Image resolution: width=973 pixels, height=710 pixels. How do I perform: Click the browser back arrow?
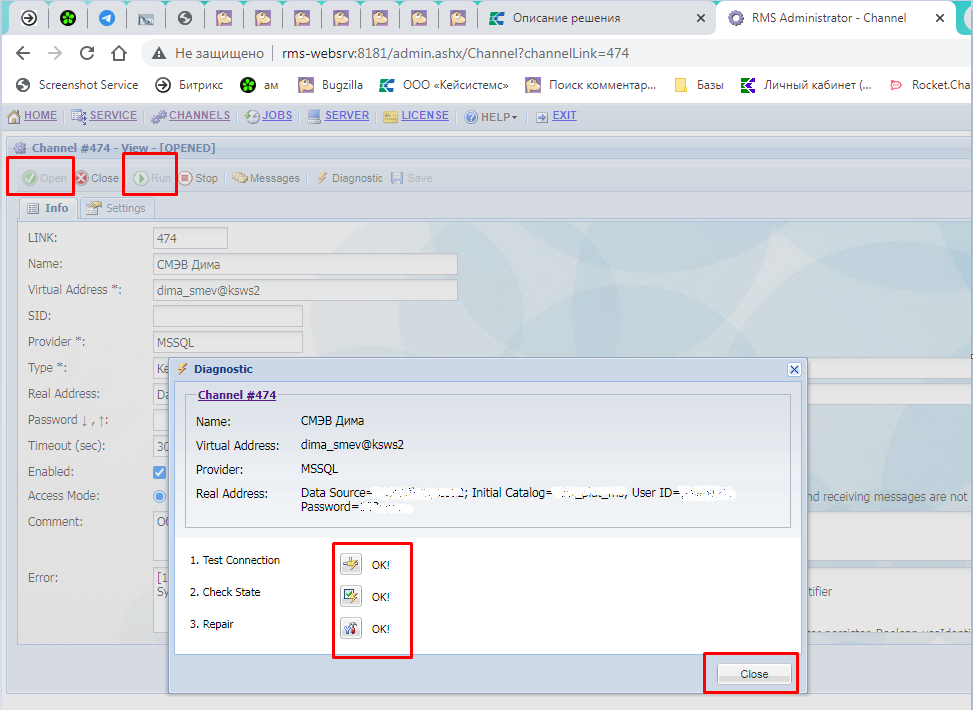[23, 53]
